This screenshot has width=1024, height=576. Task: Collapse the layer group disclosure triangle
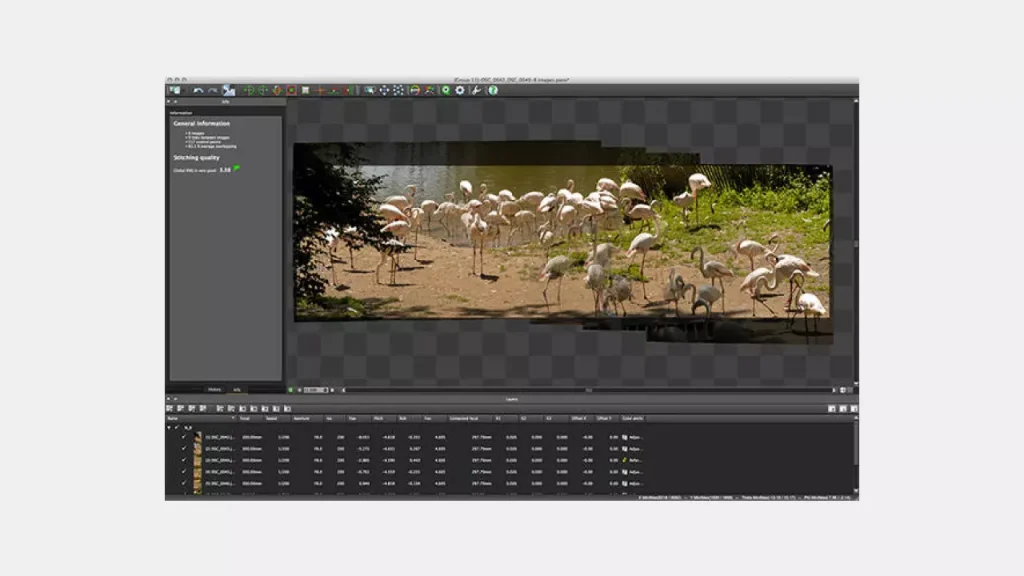click(x=169, y=427)
